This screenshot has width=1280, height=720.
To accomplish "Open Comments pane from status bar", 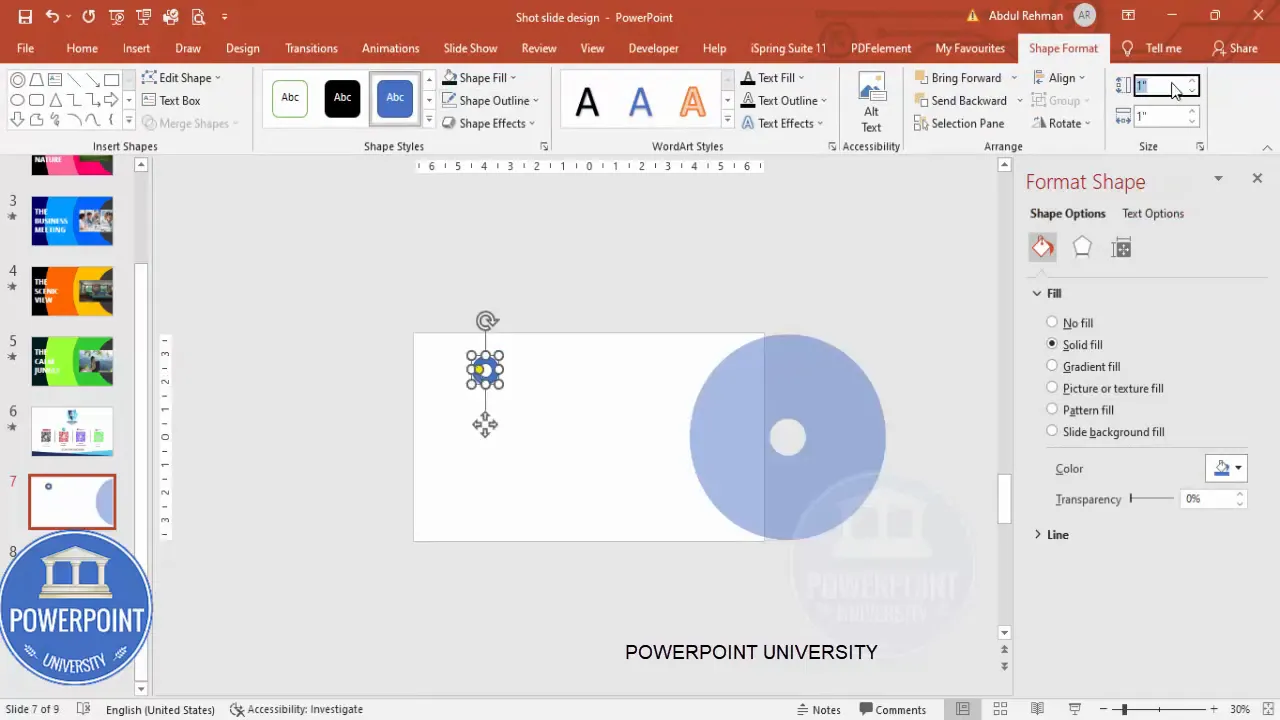I will 892,709.
